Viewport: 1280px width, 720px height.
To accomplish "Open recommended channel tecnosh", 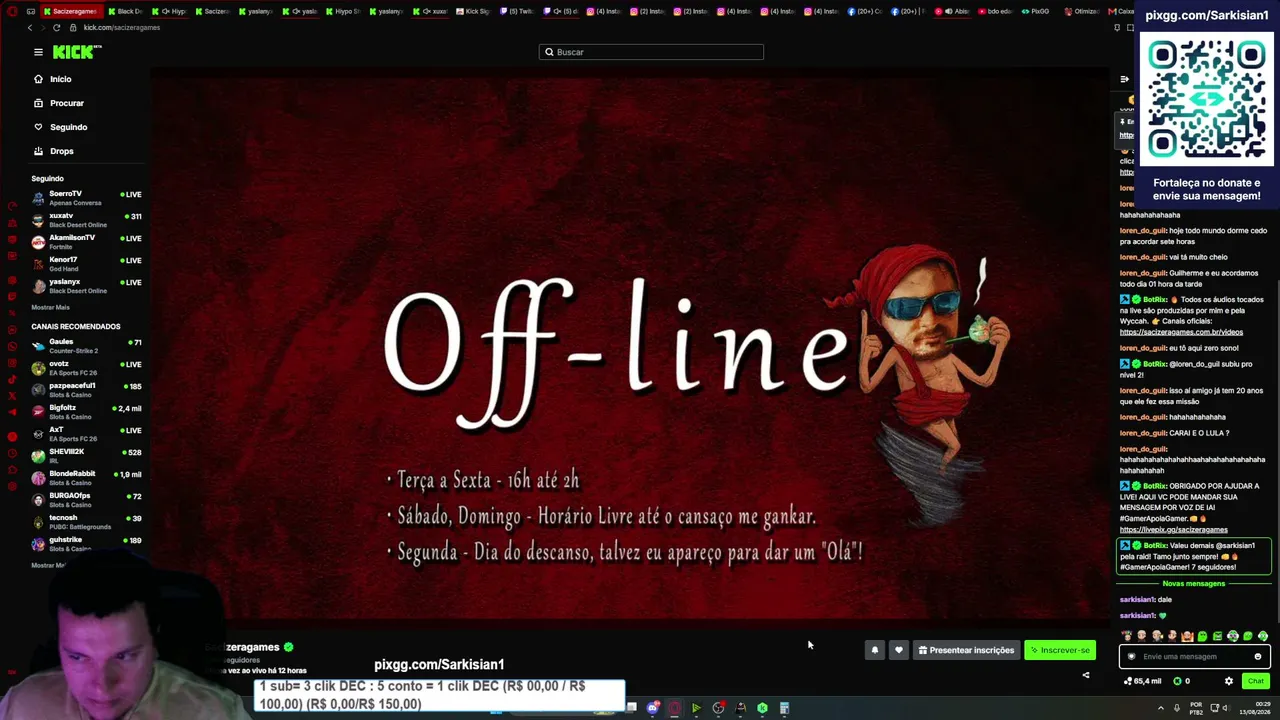I will tap(87, 522).
